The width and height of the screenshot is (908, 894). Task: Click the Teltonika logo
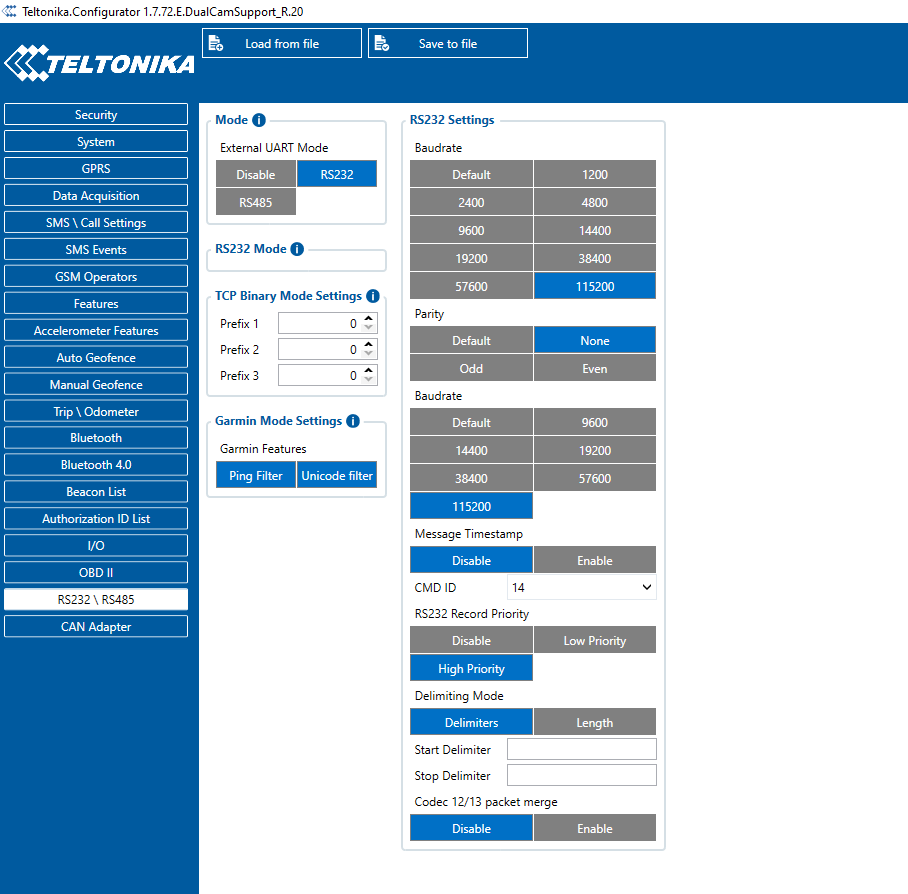pyautogui.click(x=100, y=63)
